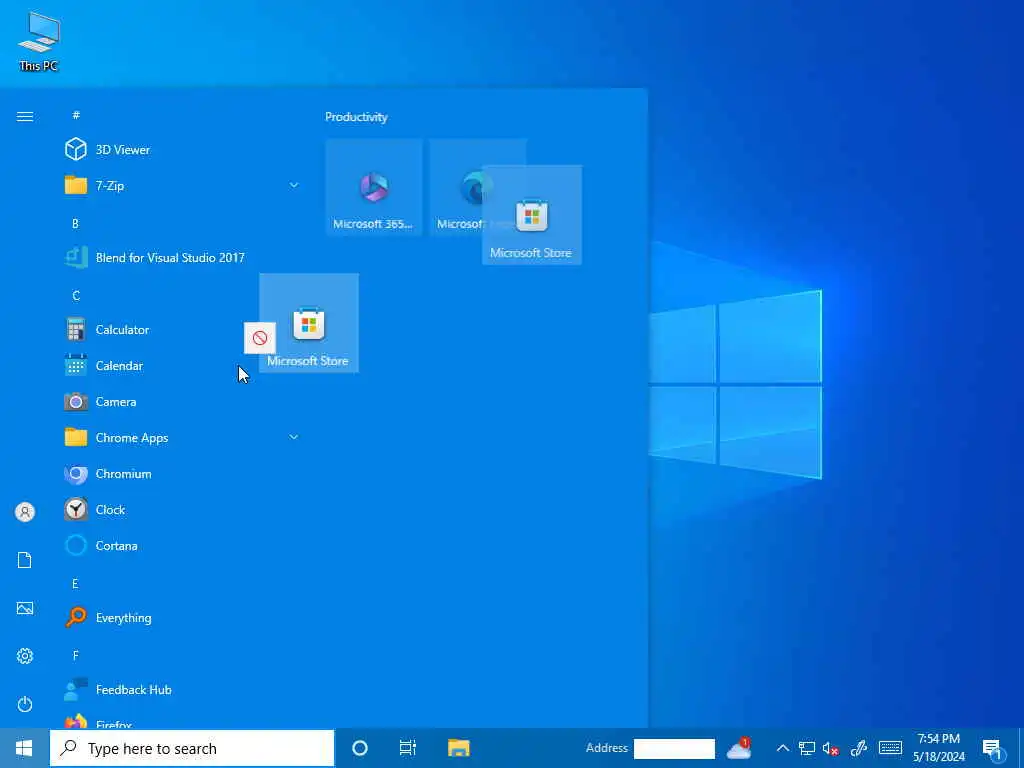
Task: Click the F letter header
Action: click(75, 655)
